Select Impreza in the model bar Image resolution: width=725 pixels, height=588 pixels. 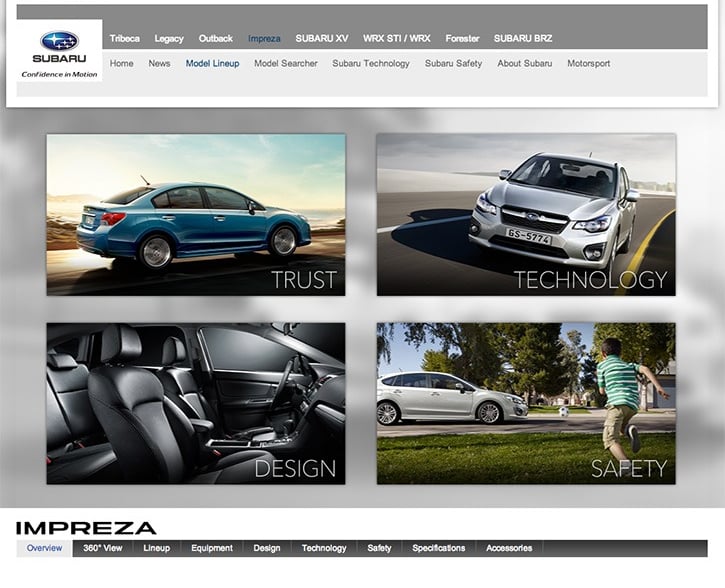264,38
